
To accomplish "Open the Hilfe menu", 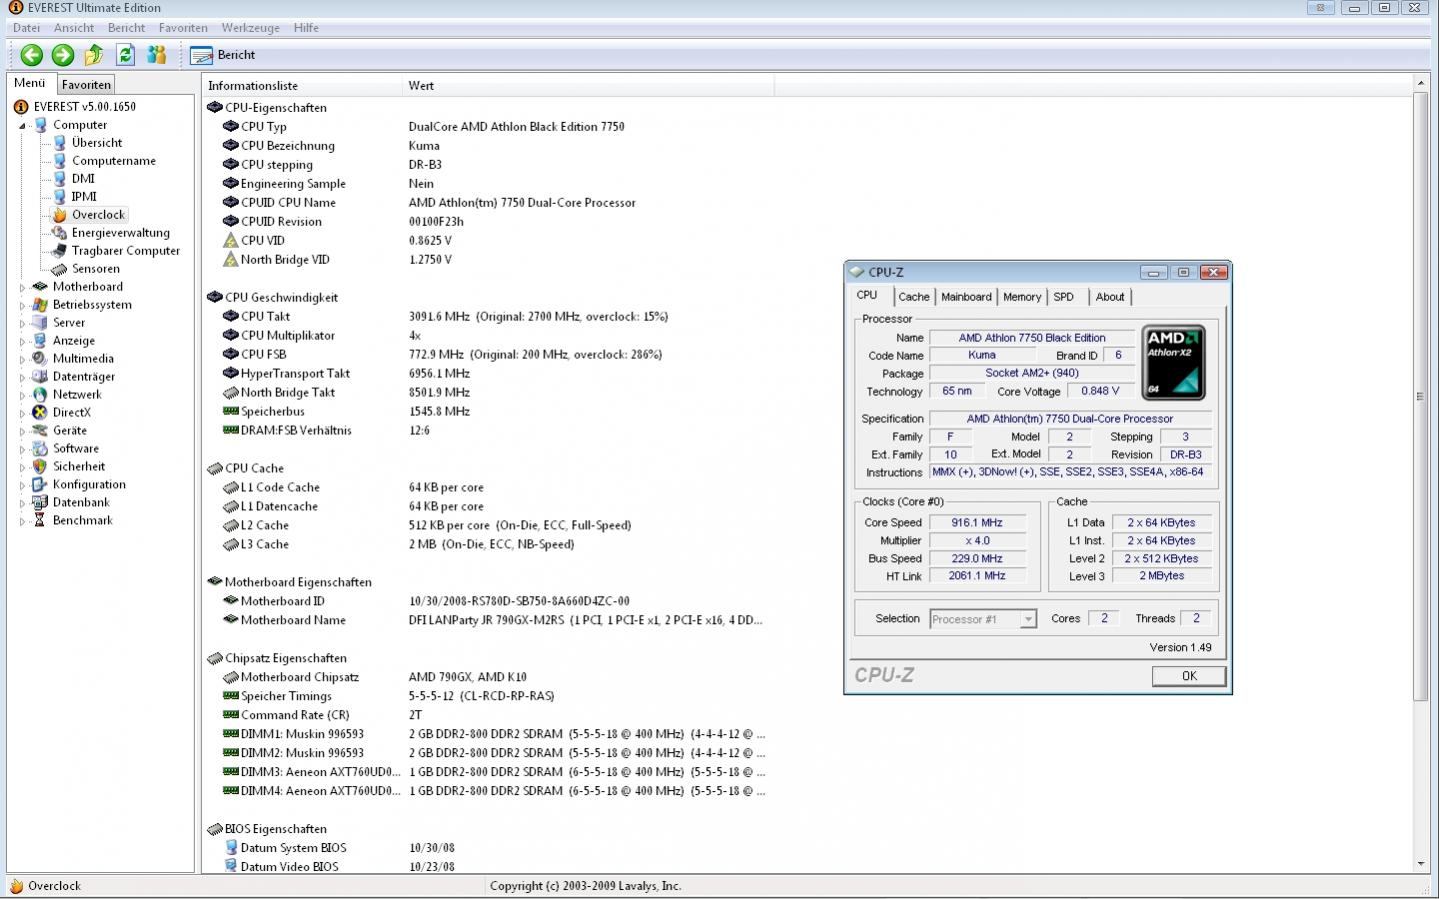I will (x=306, y=28).
